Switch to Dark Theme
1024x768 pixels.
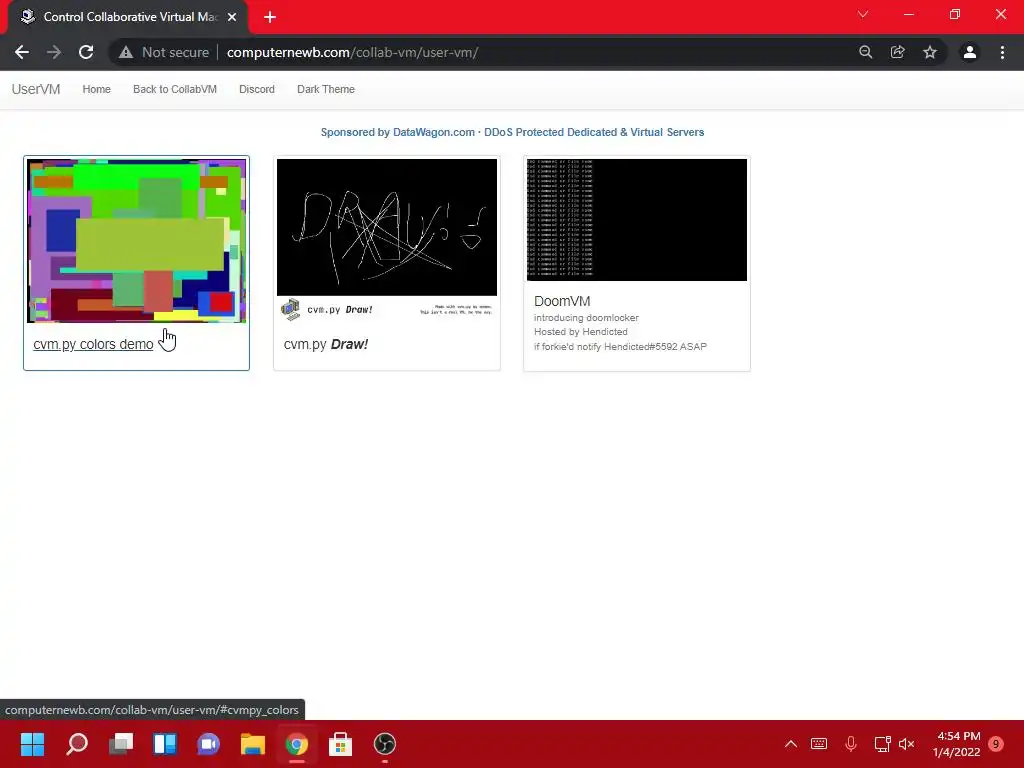326,89
